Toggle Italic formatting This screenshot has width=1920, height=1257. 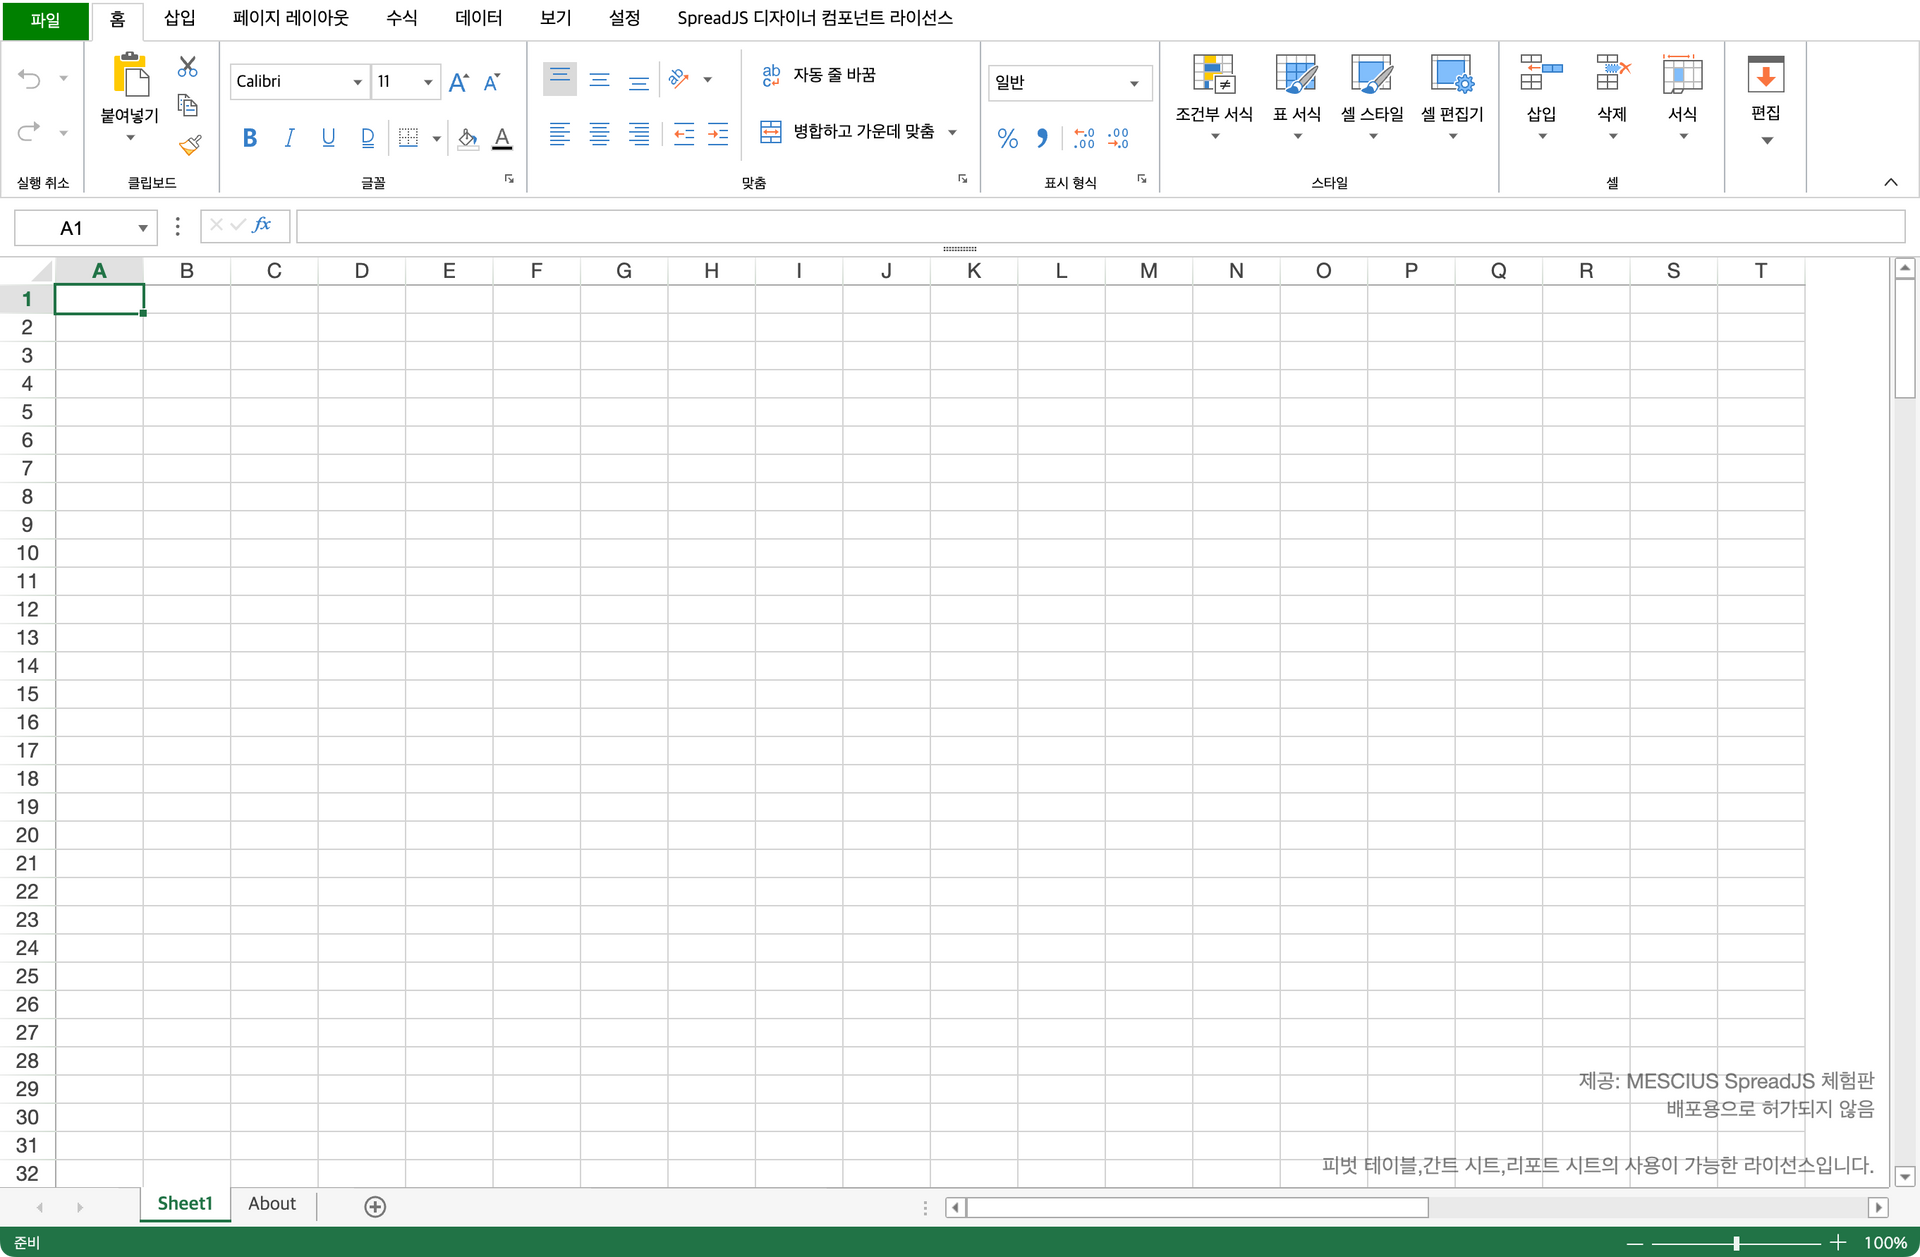coord(289,138)
